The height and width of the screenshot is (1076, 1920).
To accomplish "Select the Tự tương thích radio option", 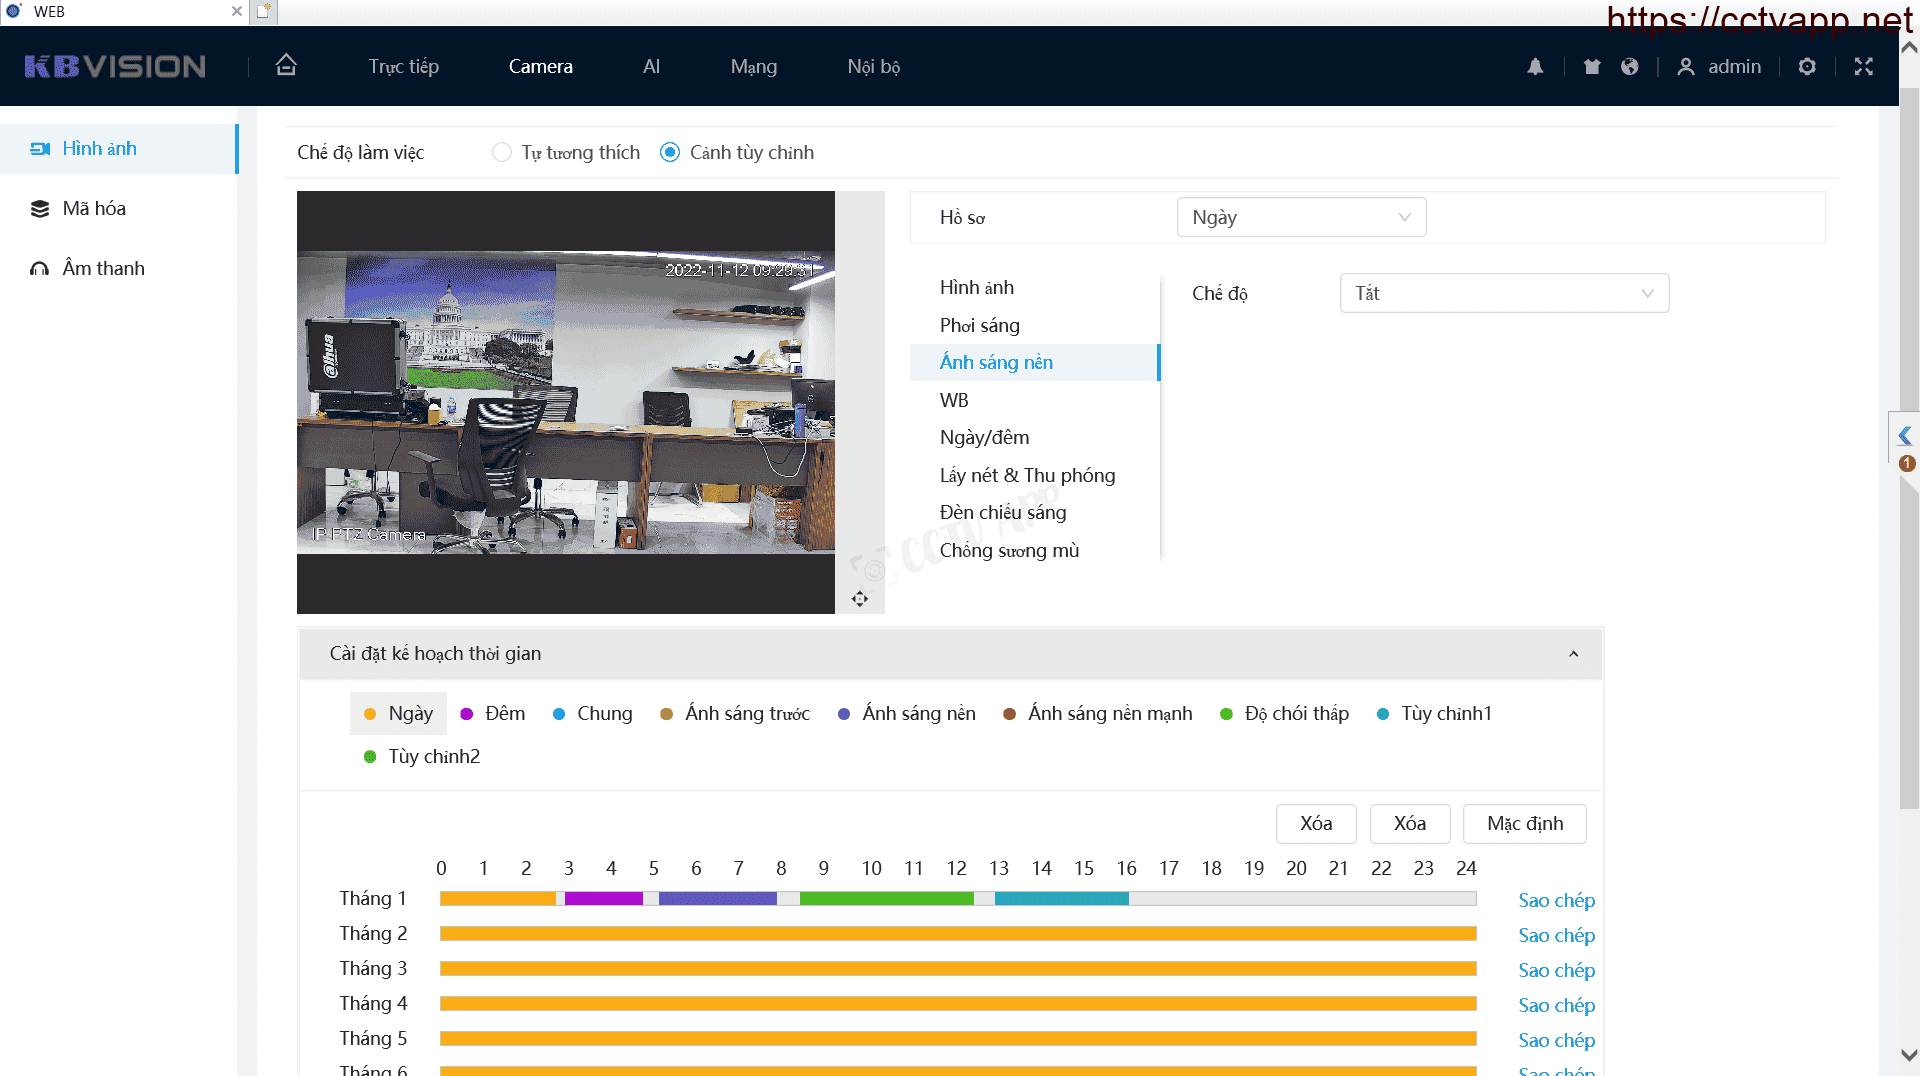I will pos(502,152).
